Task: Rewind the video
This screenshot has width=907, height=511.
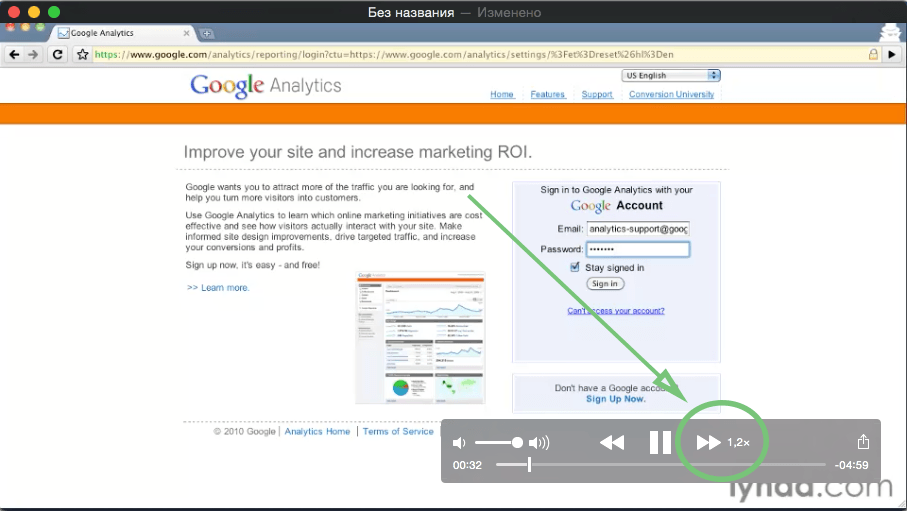Action: coord(612,443)
